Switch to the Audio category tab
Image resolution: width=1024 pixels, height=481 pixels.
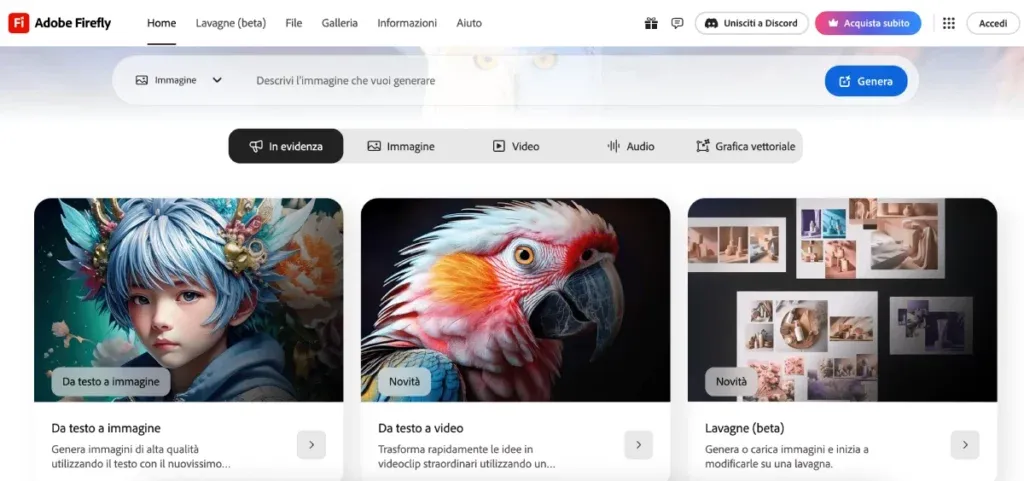click(631, 146)
